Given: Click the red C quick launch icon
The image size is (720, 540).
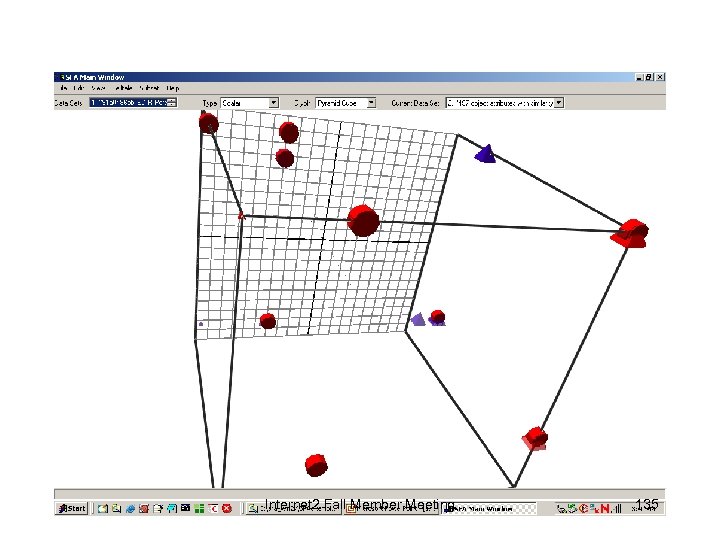Looking at the screenshot, I should click(x=213, y=508).
